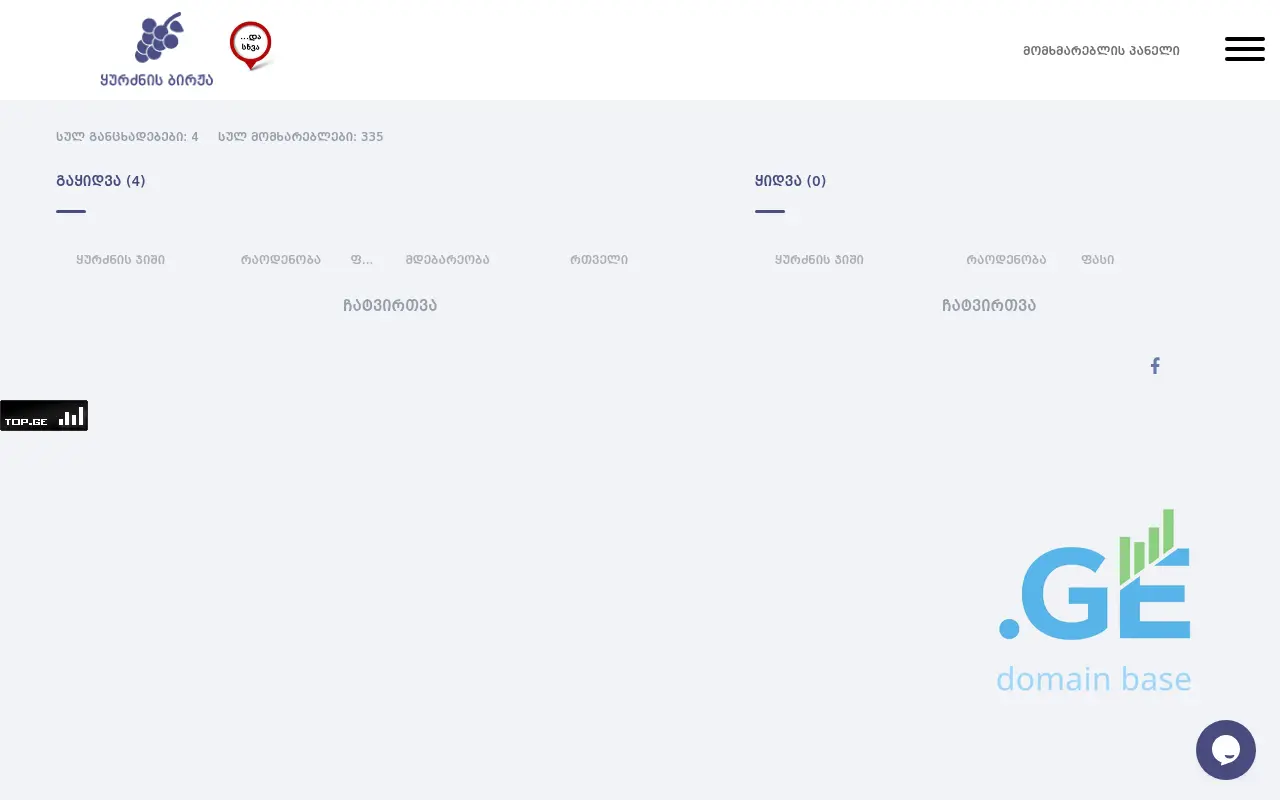Click truncated ფ... column header in გაყიდვა
1280x800 pixels.
(x=361, y=260)
